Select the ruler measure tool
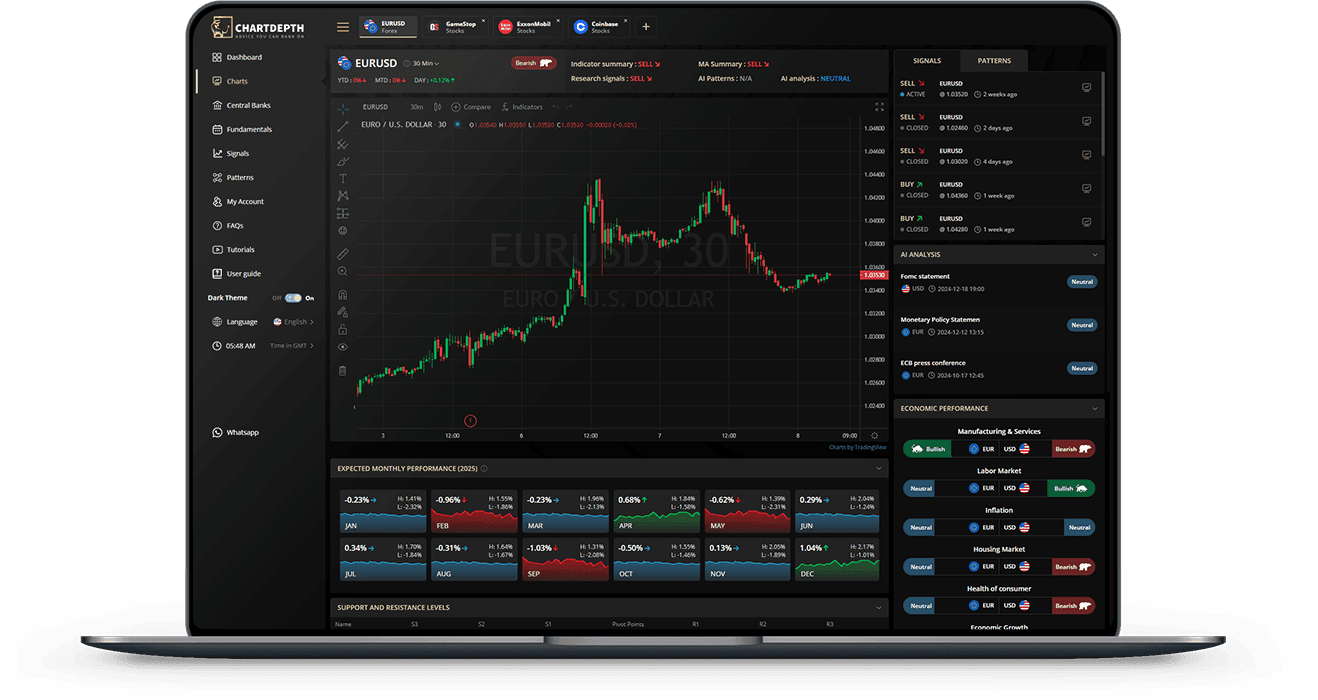This screenshot has width=1318, height=700. (x=343, y=254)
